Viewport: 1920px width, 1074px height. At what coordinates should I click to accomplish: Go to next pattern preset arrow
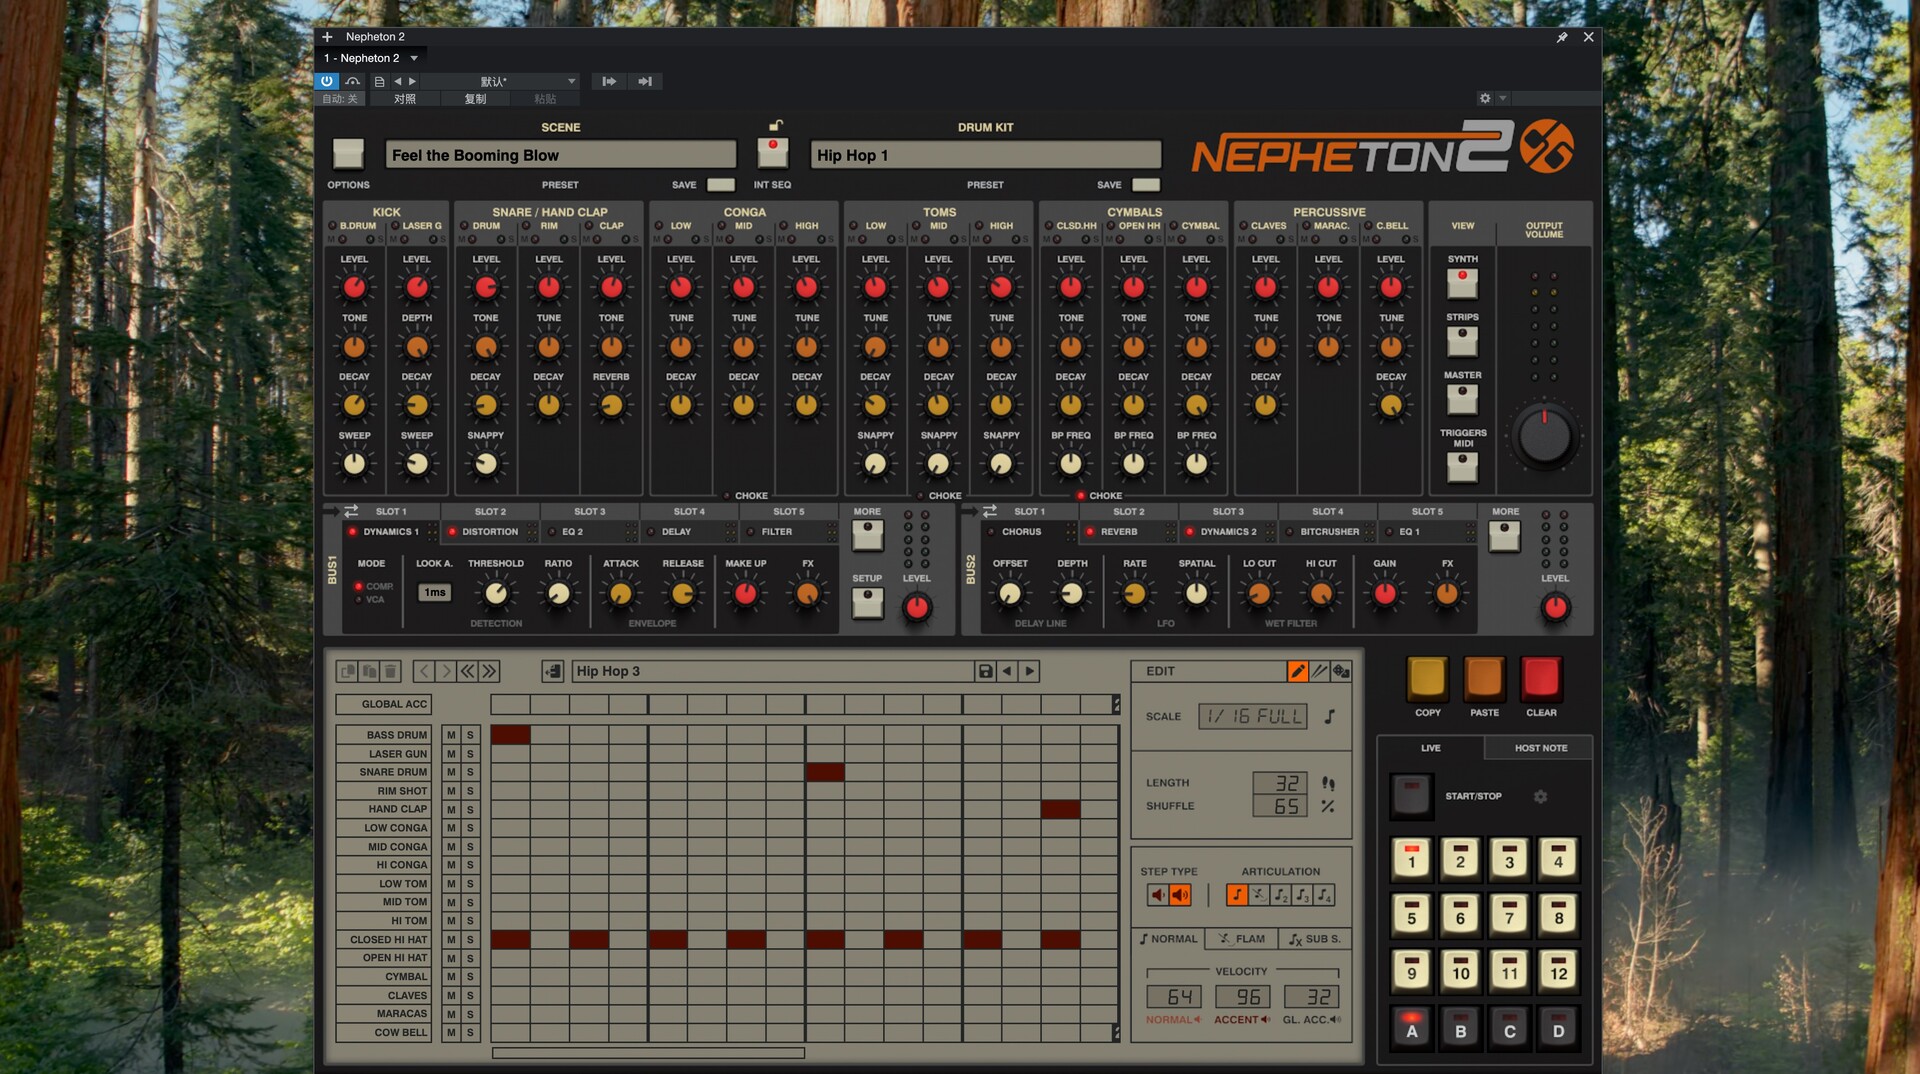1030,671
